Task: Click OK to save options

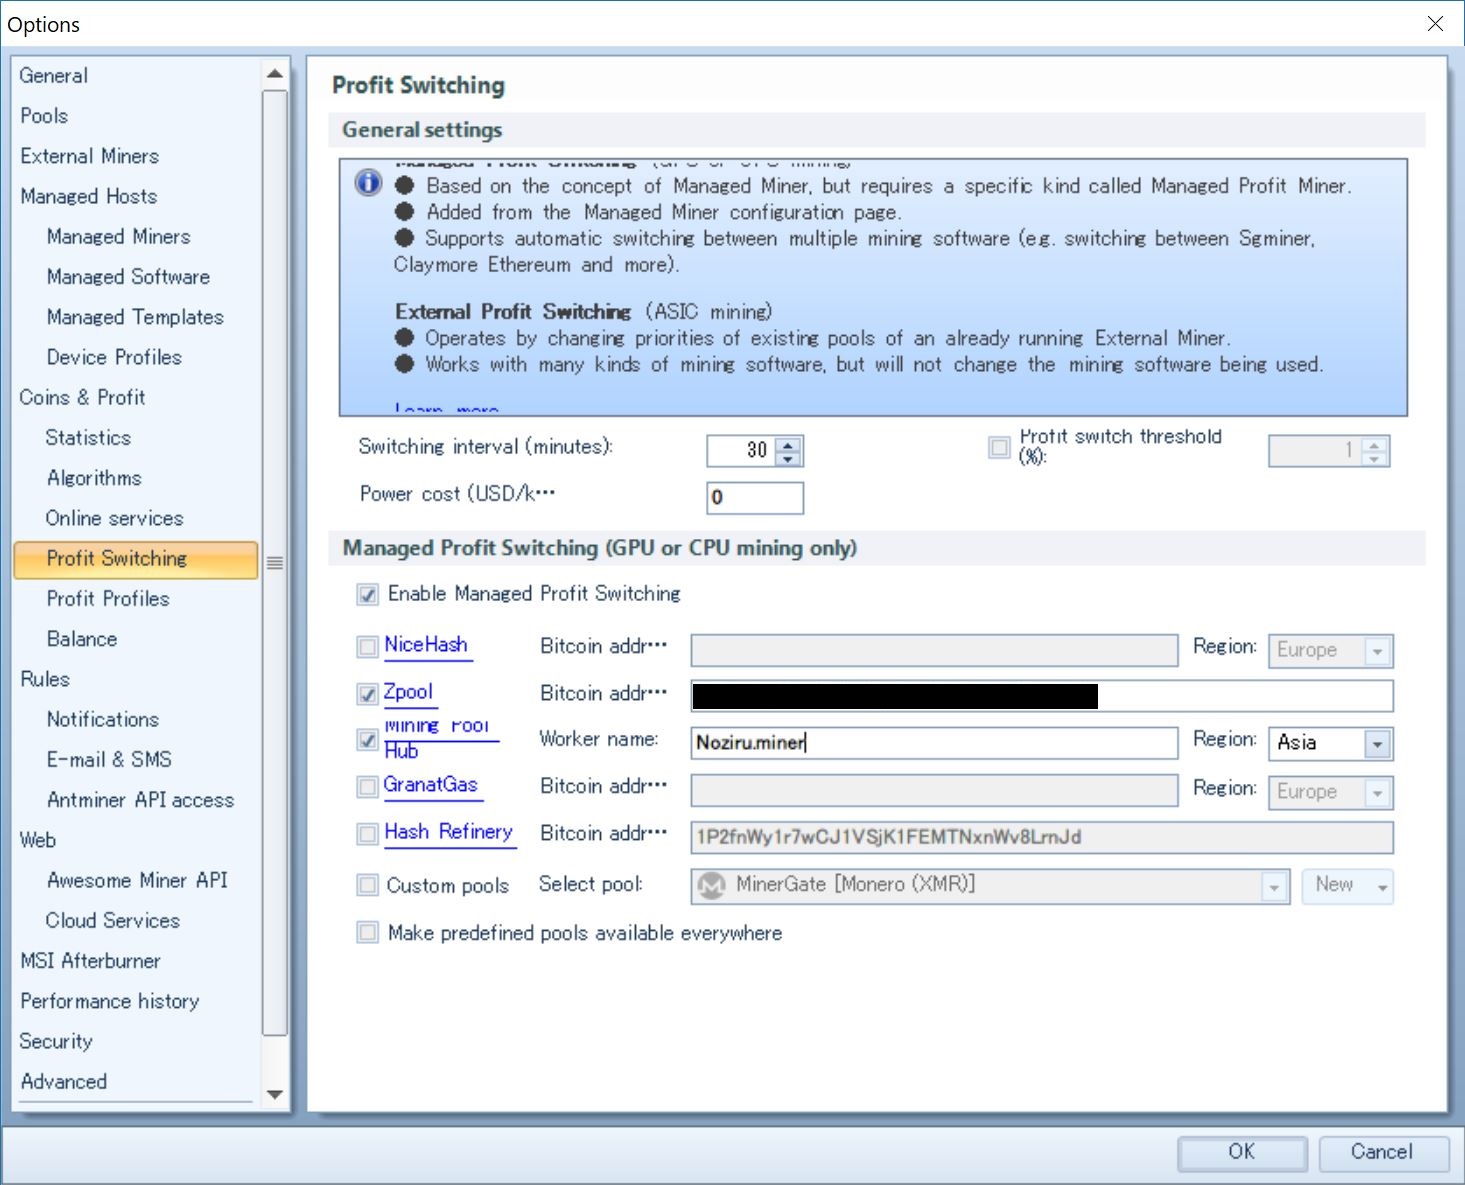Action: tap(1242, 1152)
